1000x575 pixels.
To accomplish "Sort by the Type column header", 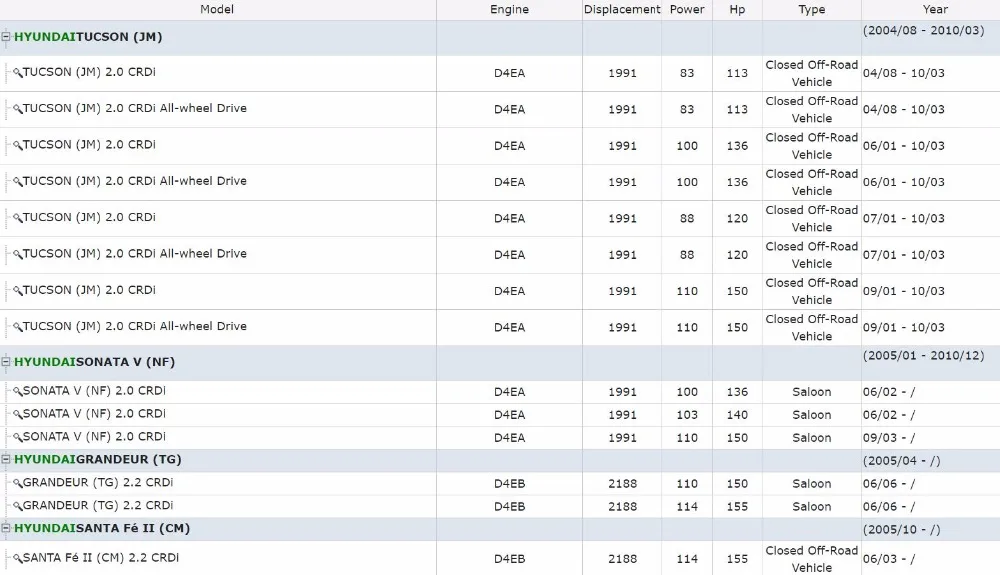I will (811, 10).
